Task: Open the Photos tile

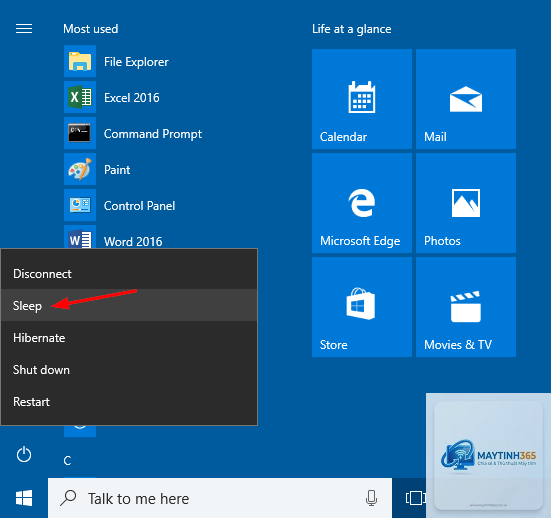Action: 466,203
